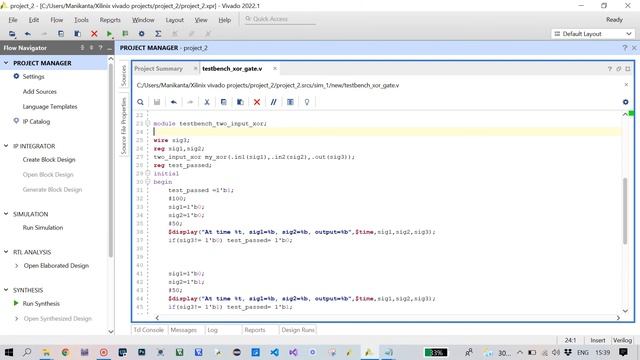Click the open project icon in main toolbar
The height and width of the screenshot is (360, 640).
(x=12, y=34)
